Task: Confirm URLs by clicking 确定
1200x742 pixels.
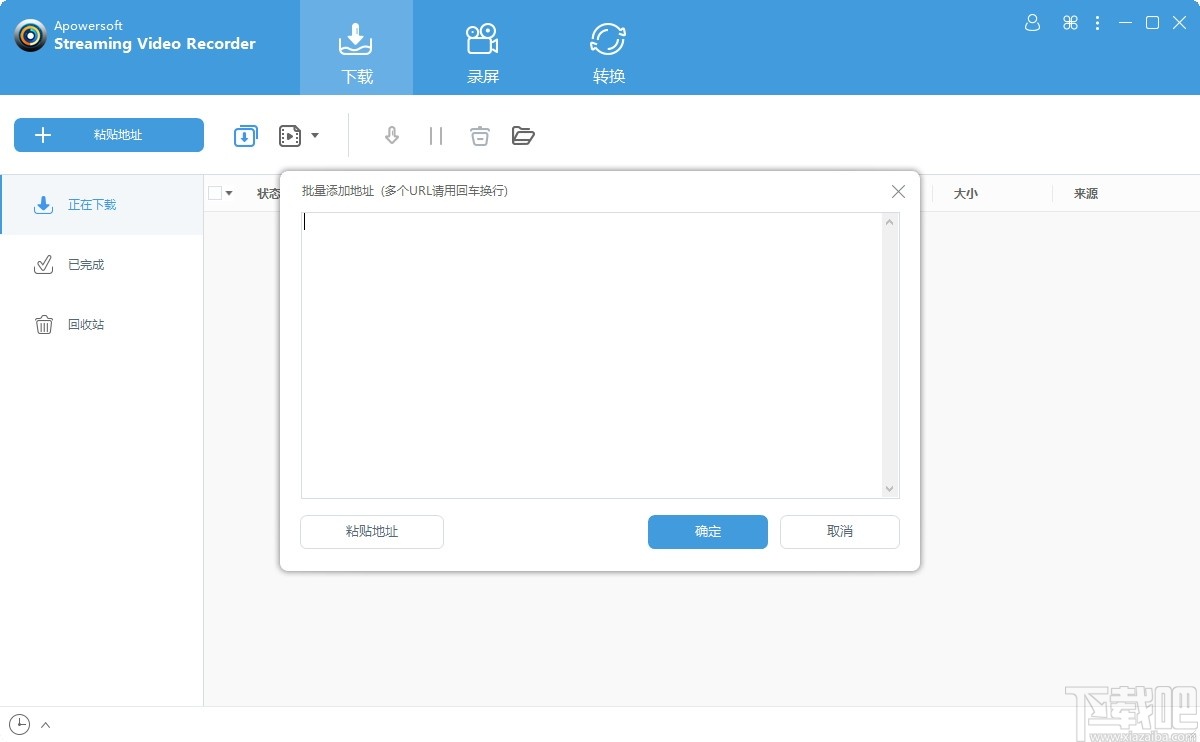Action: [707, 532]
